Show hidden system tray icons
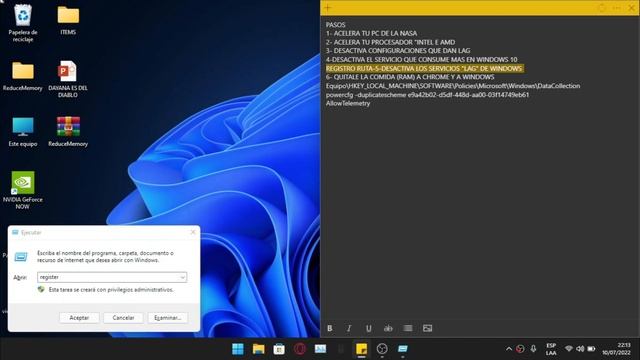This screenshot has height=360, width=640. [x=509, y=349]
